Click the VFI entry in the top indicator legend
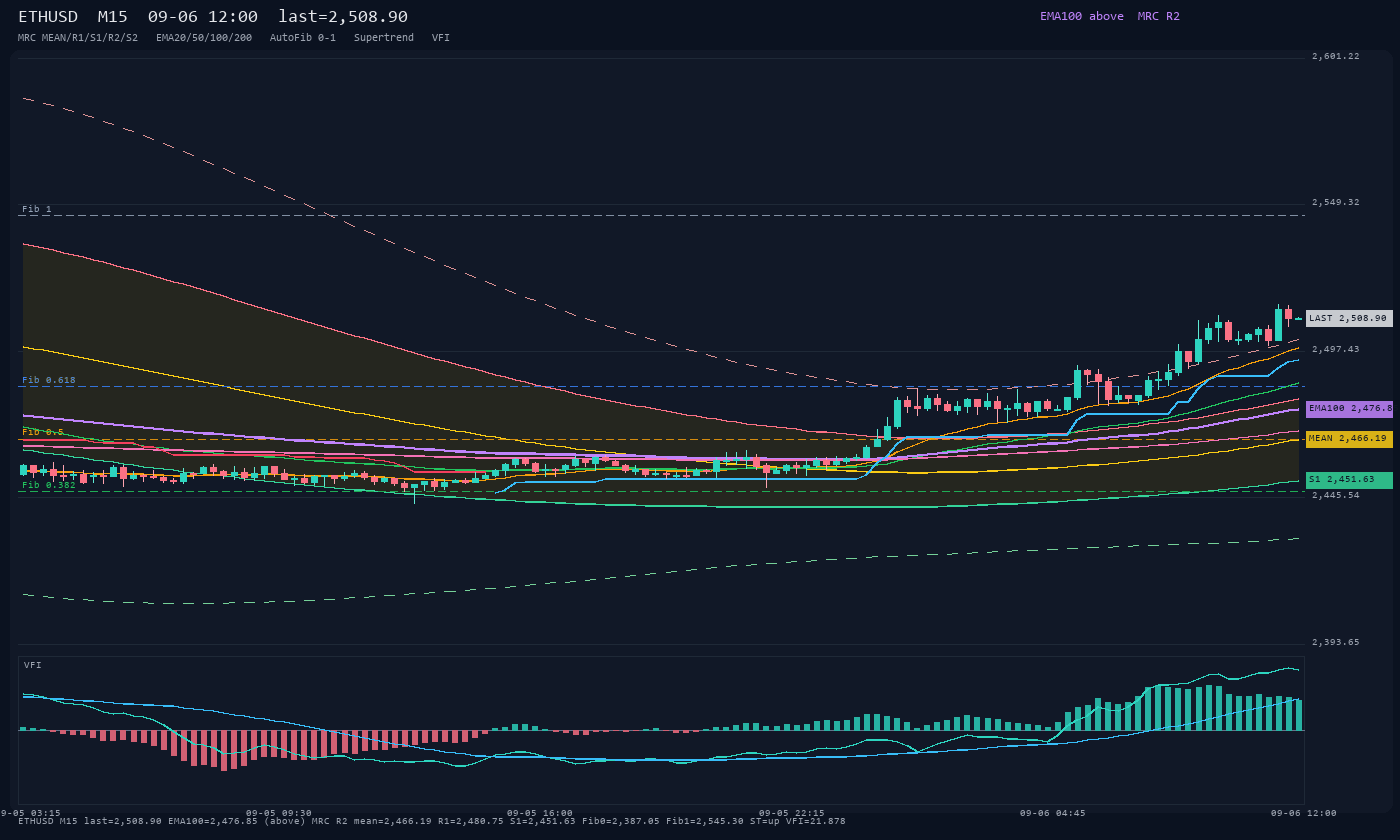 (441, 38)
